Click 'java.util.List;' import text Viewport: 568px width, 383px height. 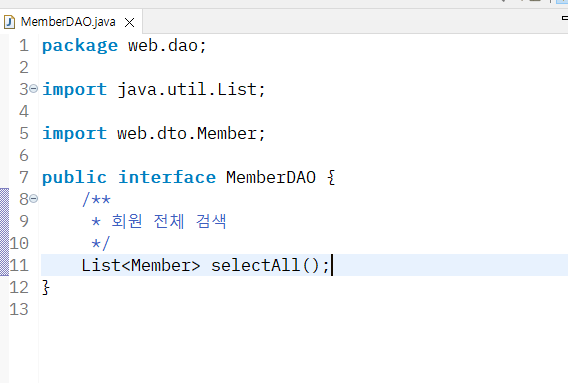tap(191, 89)
